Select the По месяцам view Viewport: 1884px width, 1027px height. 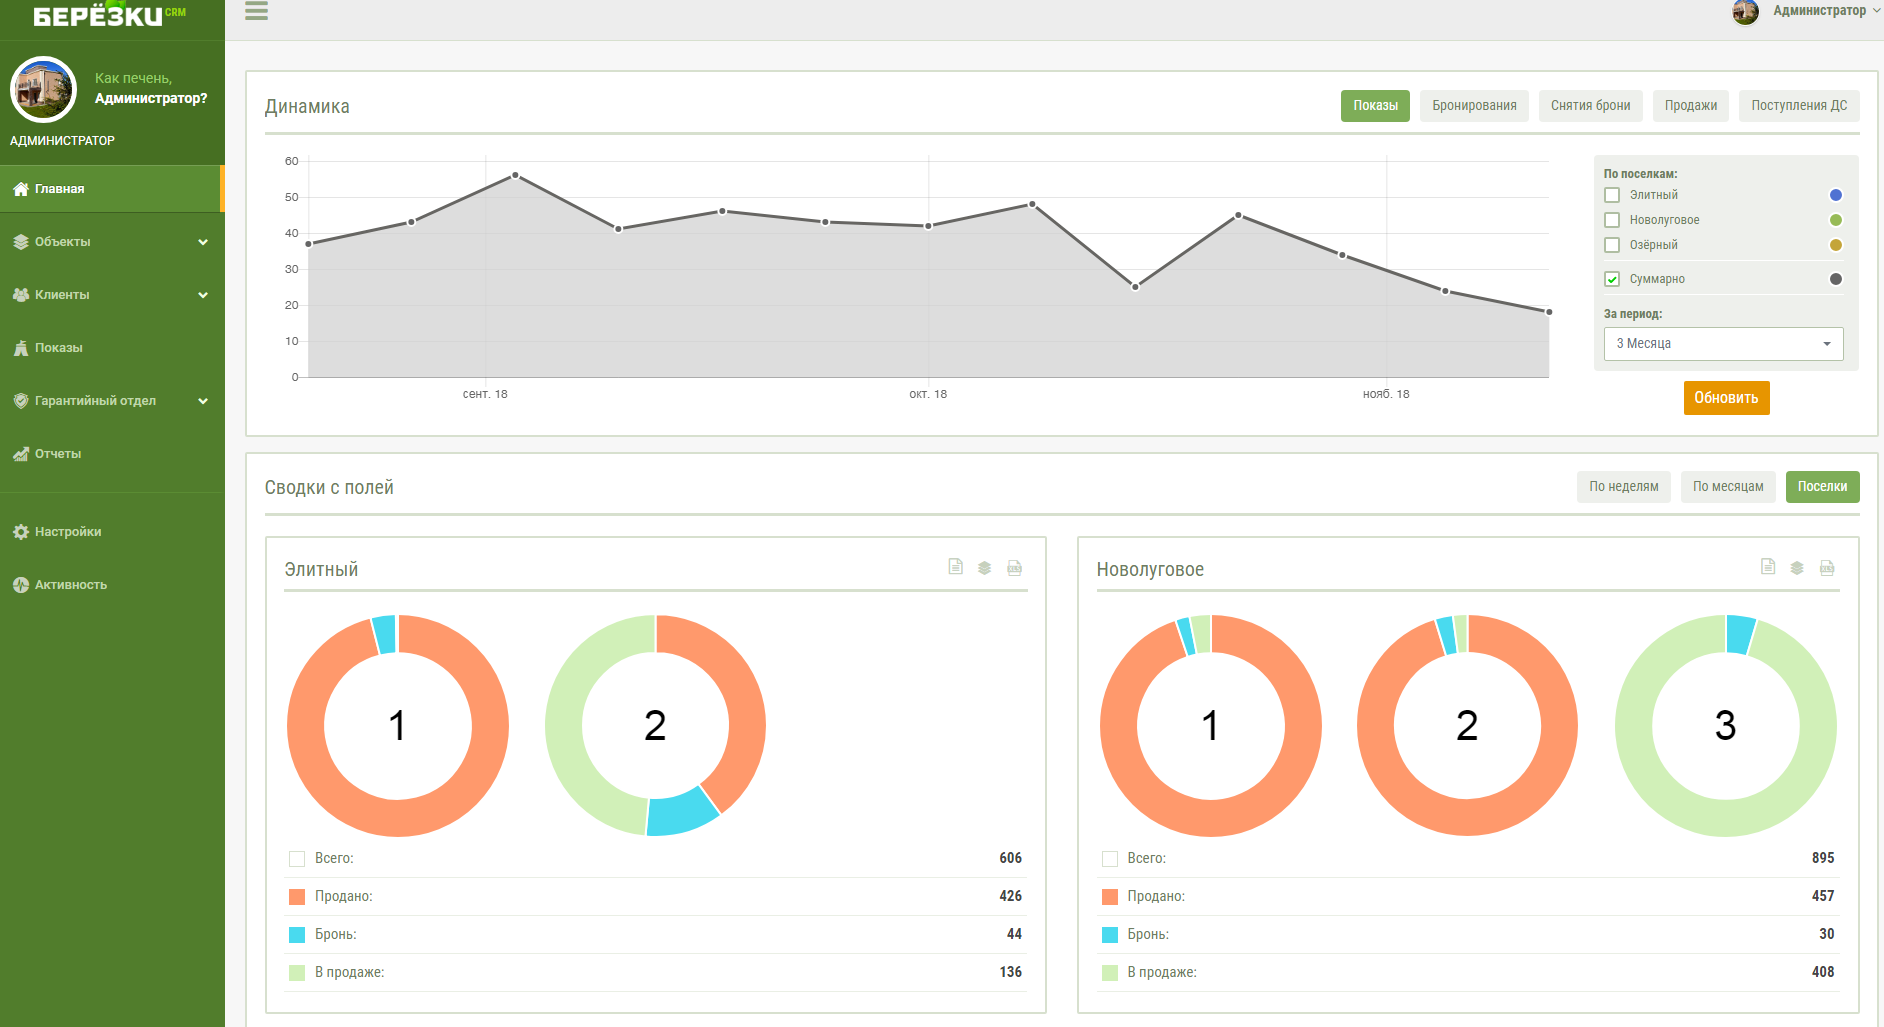click(1728, 487)
